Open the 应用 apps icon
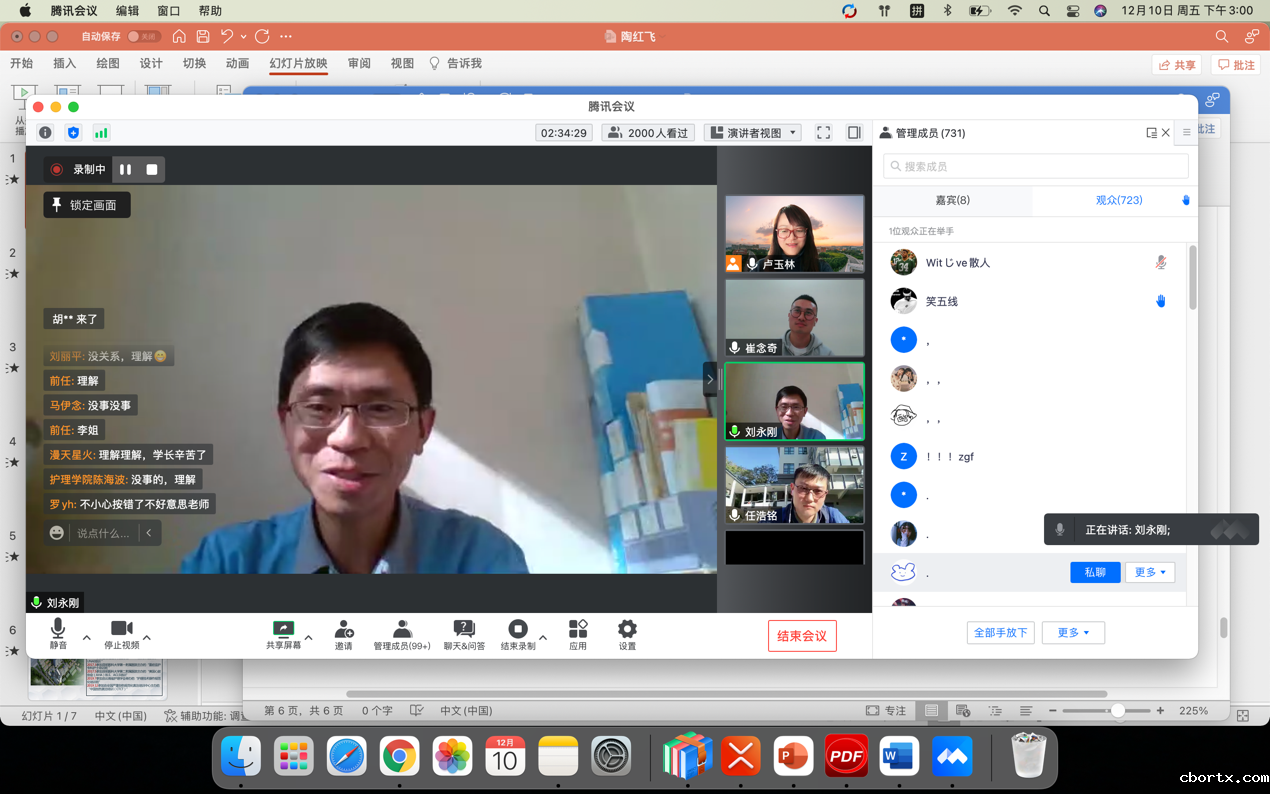Viewport: 1270px width, 794px height. point(578,629)
